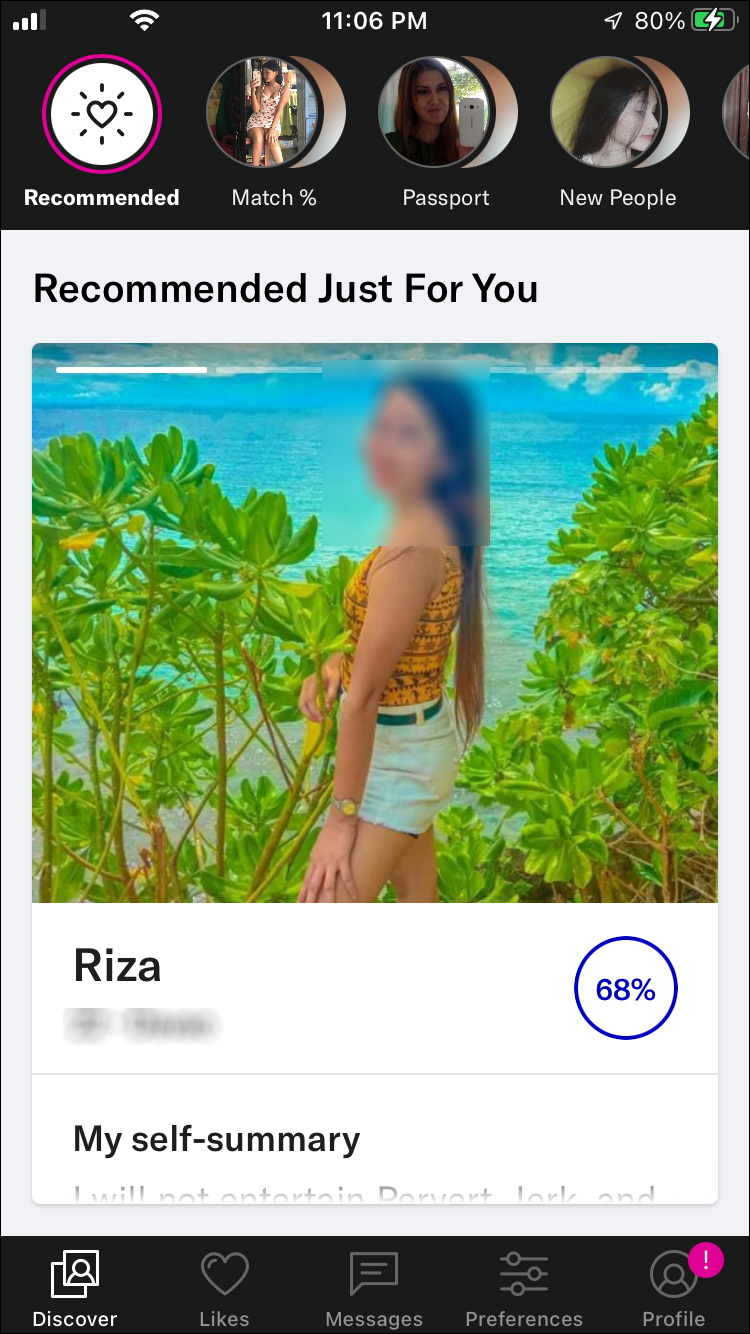Open the New People category thumbnail

pyautogui.click(x=606, y=111)
